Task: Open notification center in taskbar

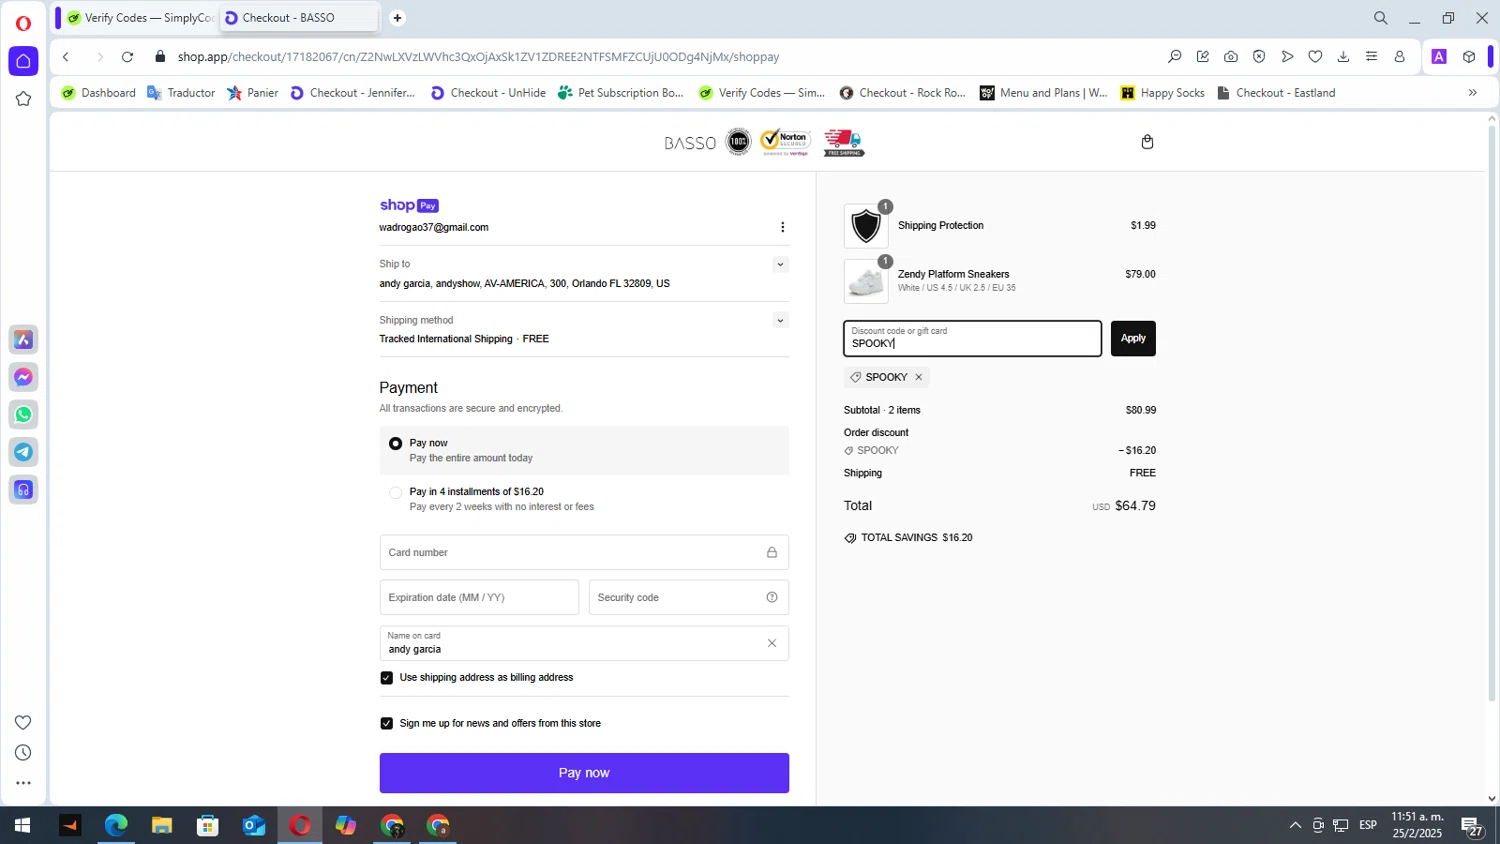Action: [x=1472, y=826]
